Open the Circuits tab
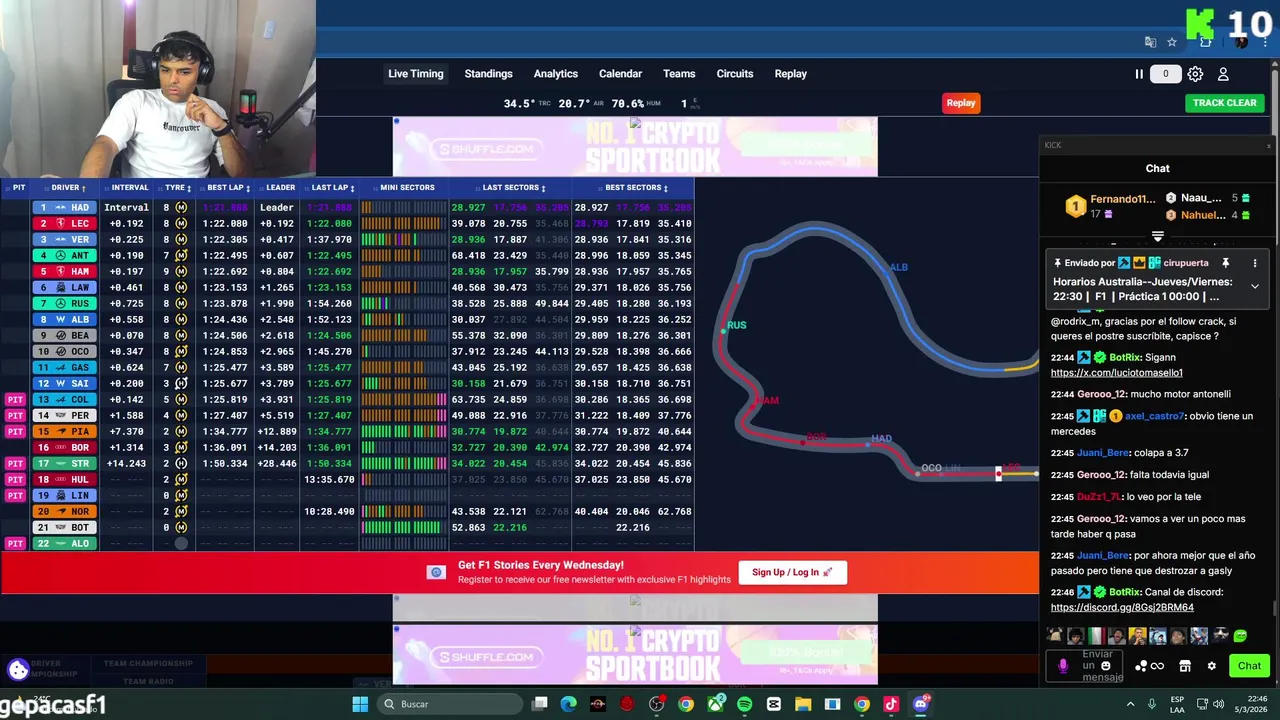 click(735, 74)
